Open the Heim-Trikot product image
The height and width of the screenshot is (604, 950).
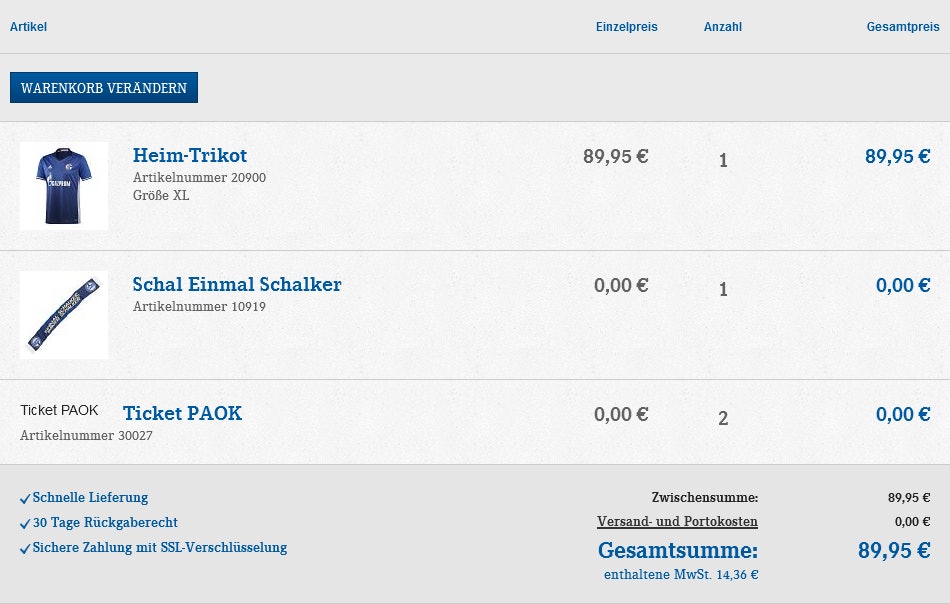pyautogui.click(x=63, y=185)
